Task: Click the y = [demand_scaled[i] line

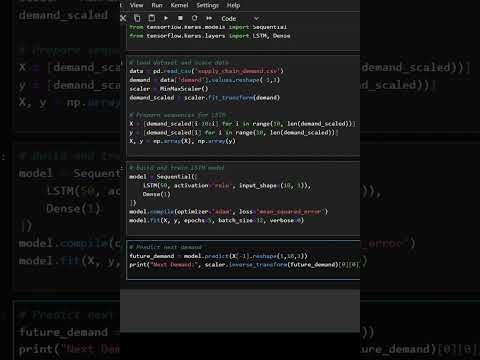Action: pyautogui.click(x=234, y=132)
